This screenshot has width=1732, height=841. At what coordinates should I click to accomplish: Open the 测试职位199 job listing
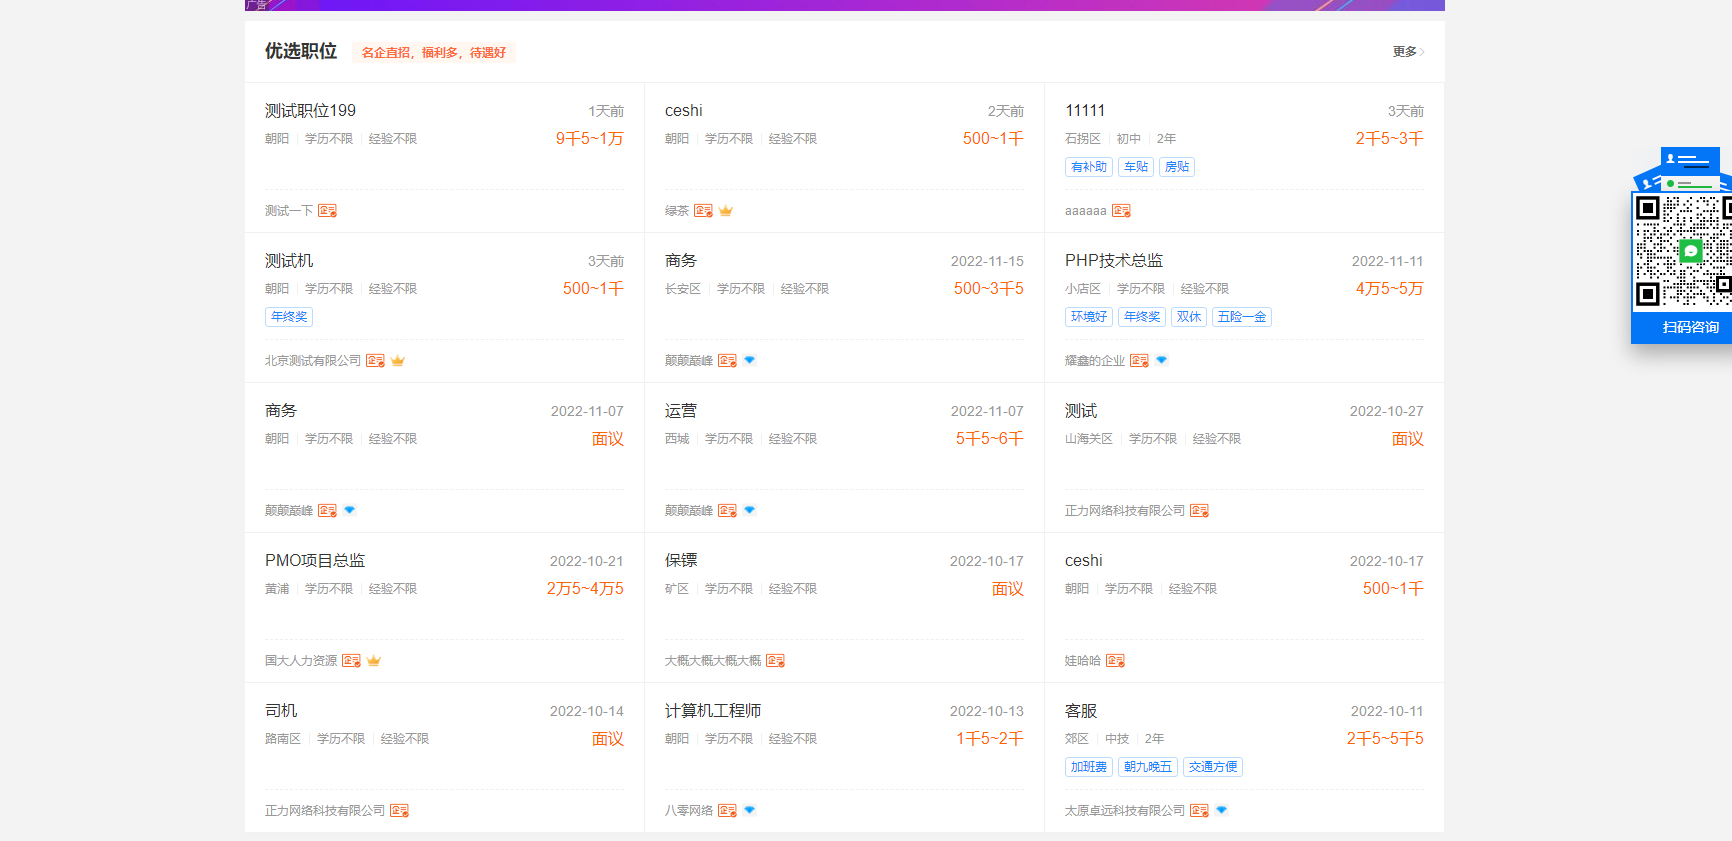tap(310, 111)
